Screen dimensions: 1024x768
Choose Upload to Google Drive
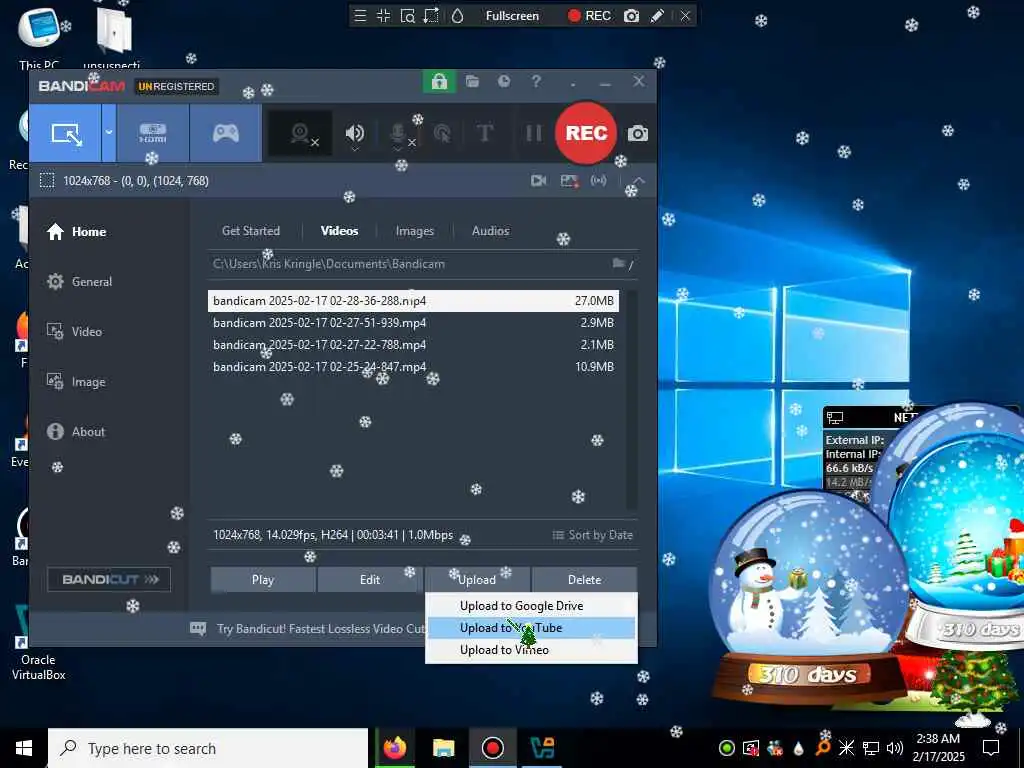531,606
